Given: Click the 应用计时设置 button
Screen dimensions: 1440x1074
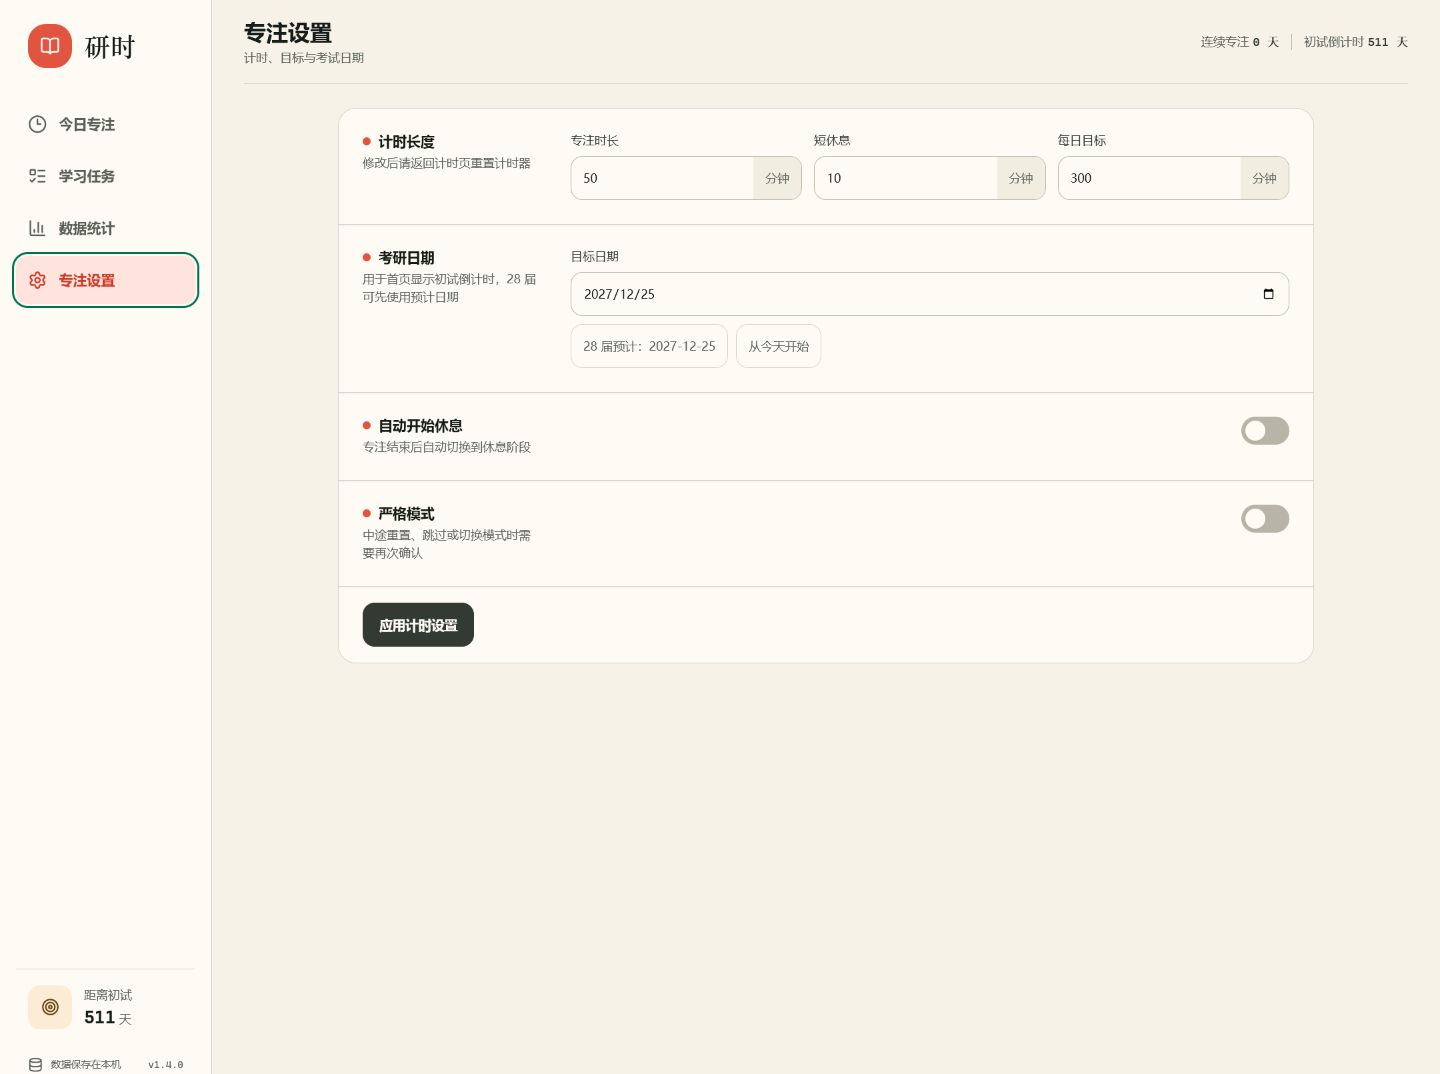Looking at the screenshot, I should [x=418, y=625].
